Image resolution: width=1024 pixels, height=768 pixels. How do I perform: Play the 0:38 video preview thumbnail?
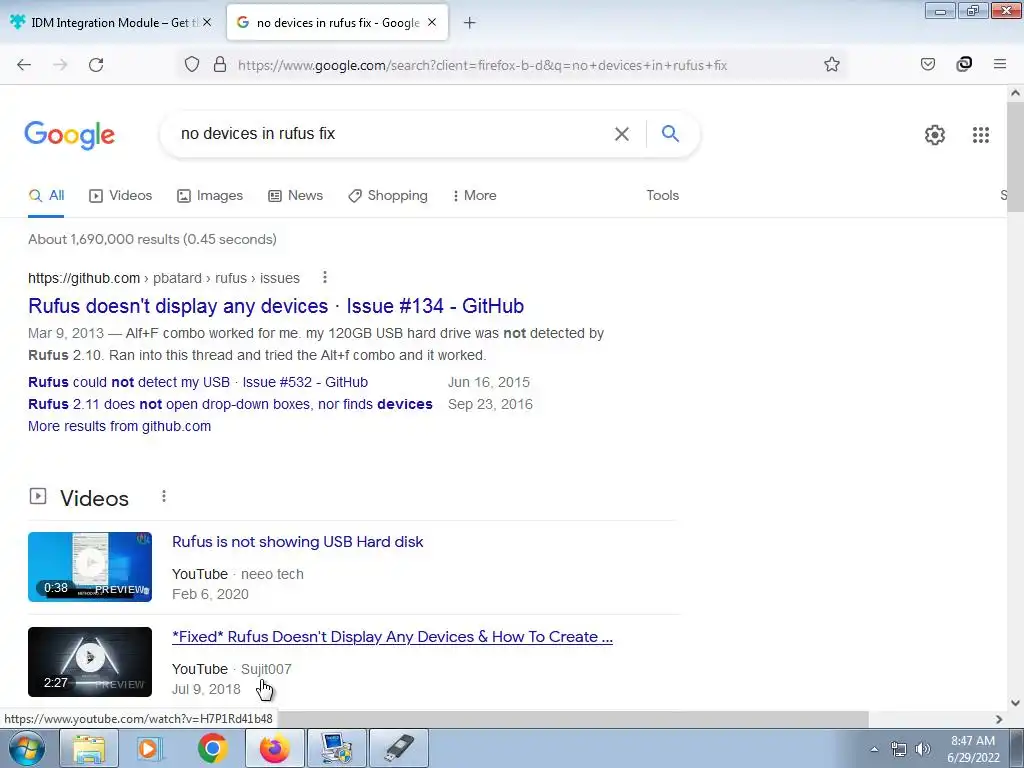pos(90,567)
